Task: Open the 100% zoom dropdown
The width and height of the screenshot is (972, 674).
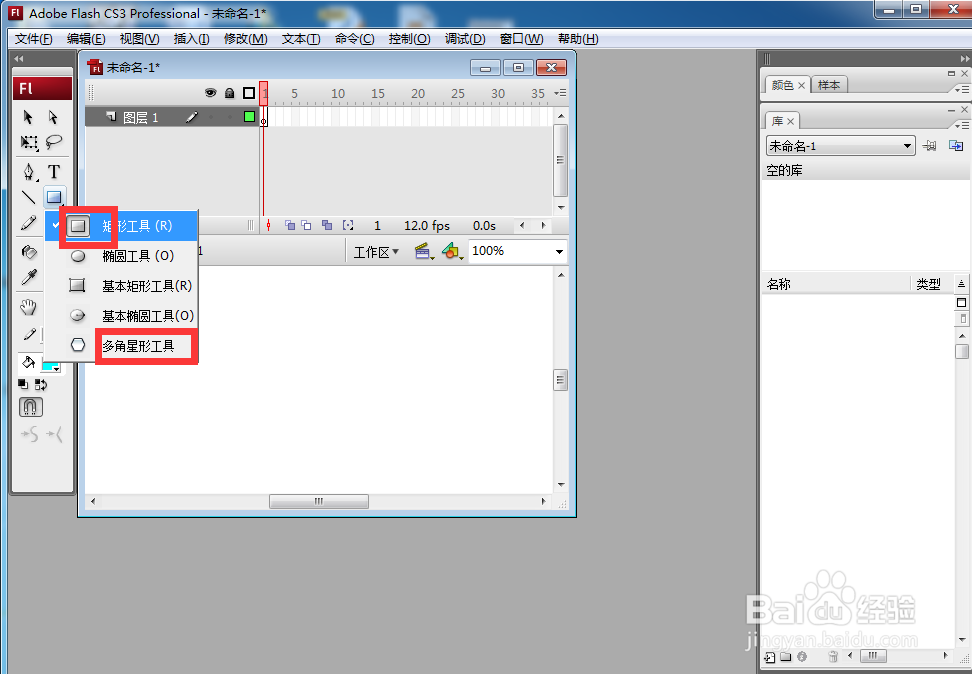Action: [559, 251]
